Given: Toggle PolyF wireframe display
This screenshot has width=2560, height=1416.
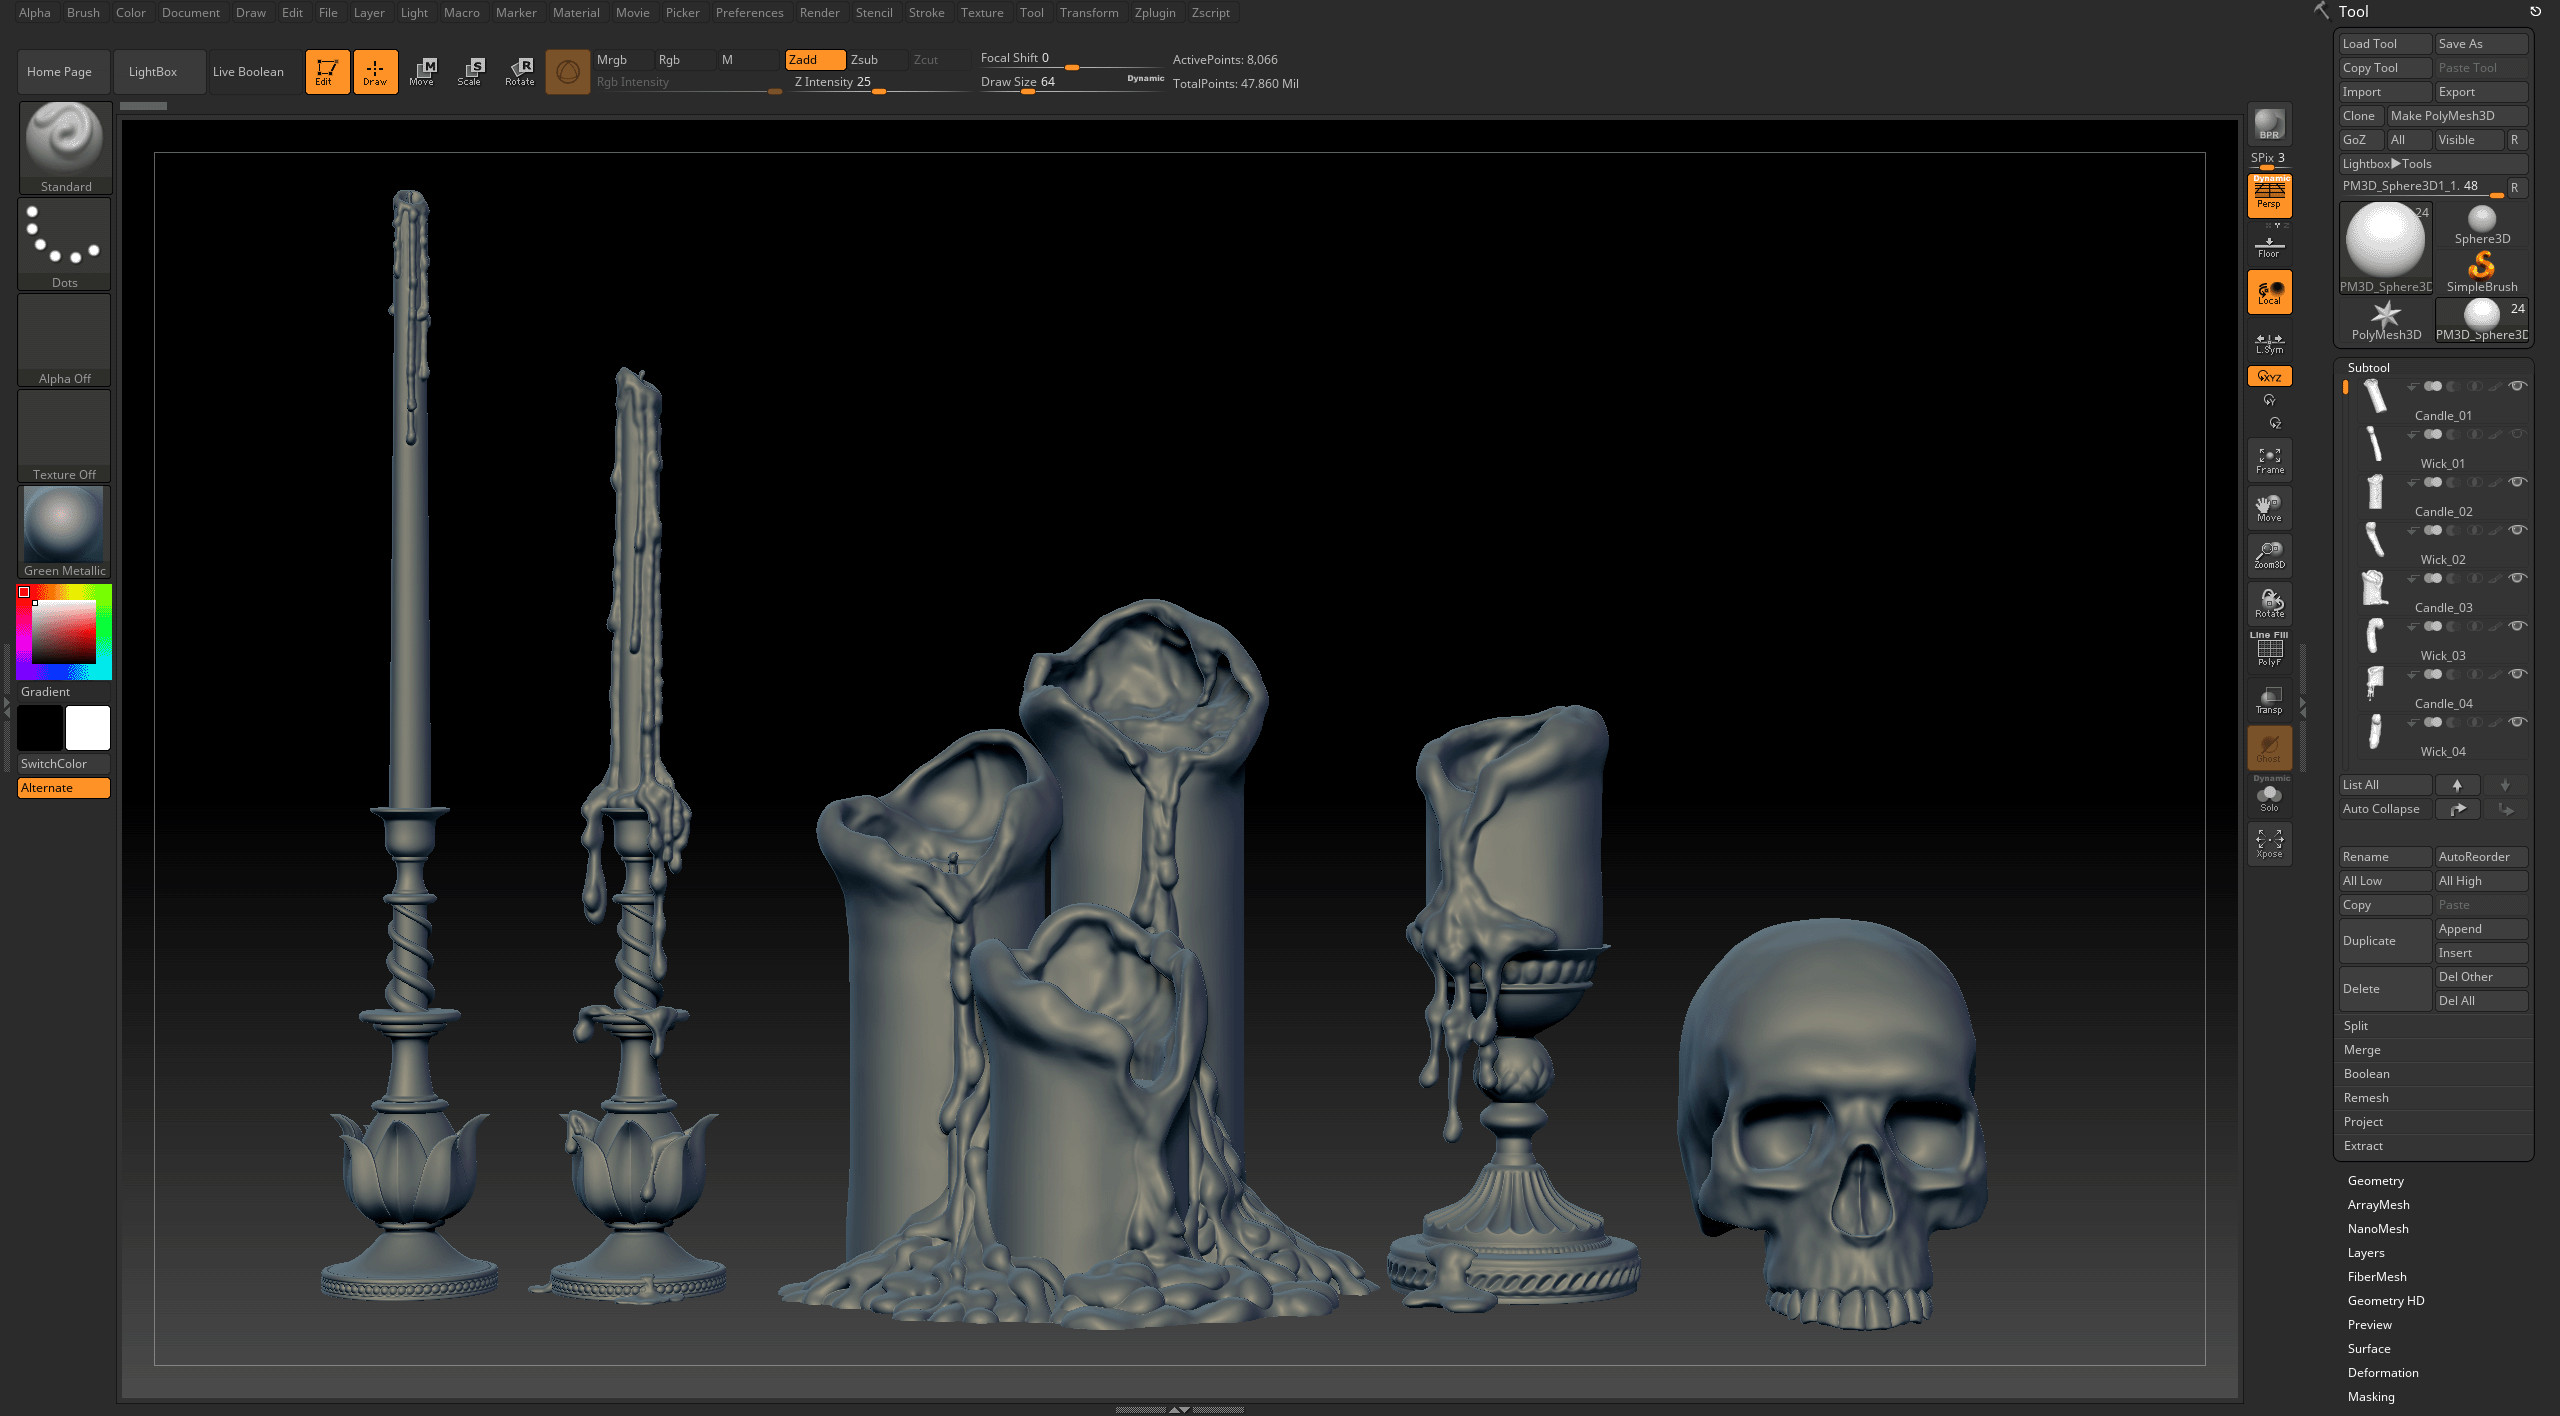Looking at the screenshot, I should point(2269,651).
